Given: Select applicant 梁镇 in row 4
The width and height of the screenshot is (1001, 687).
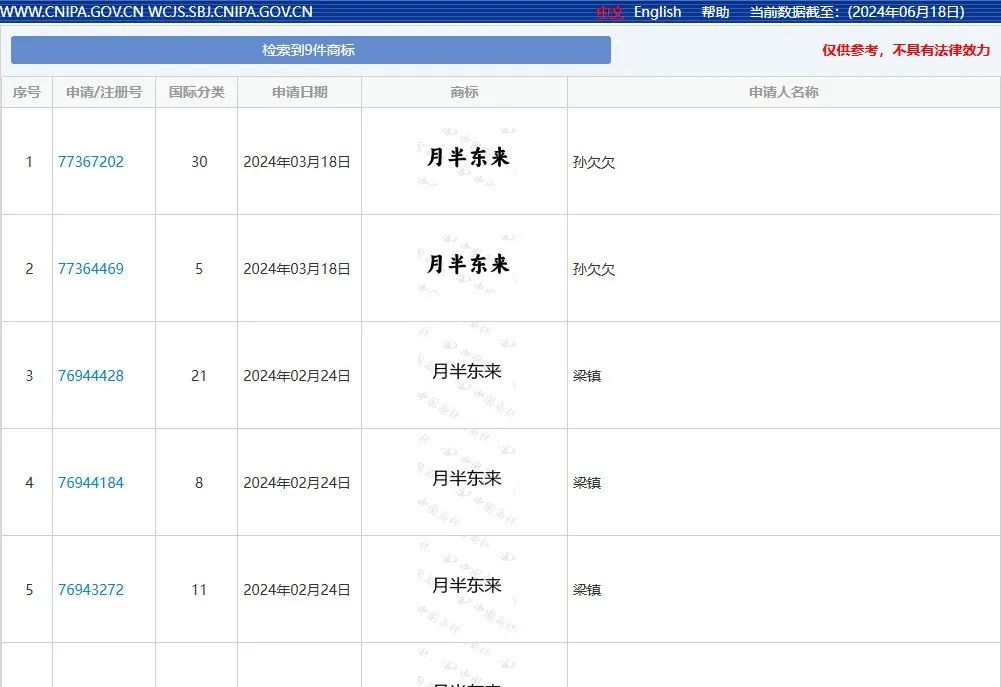Looking at the screenshot, I should (587, 483).
